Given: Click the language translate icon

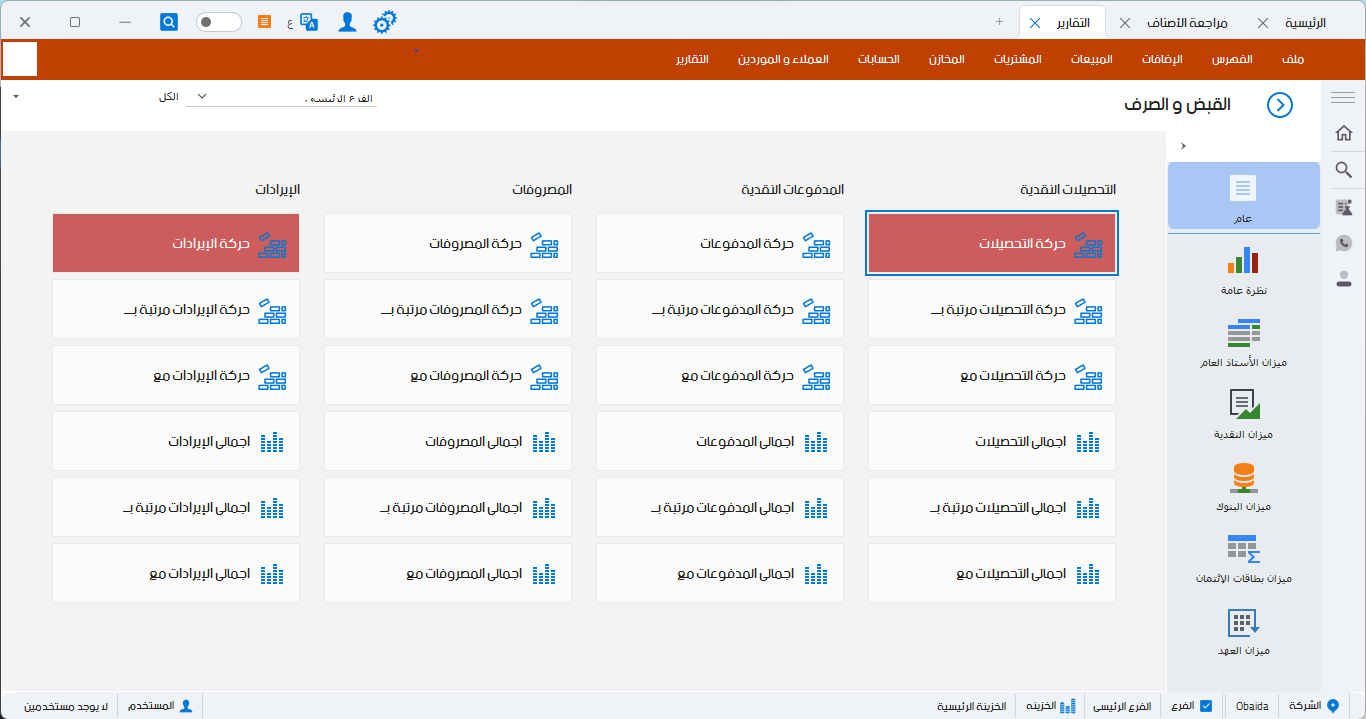Looking at the screenshot, I should 309,22.
